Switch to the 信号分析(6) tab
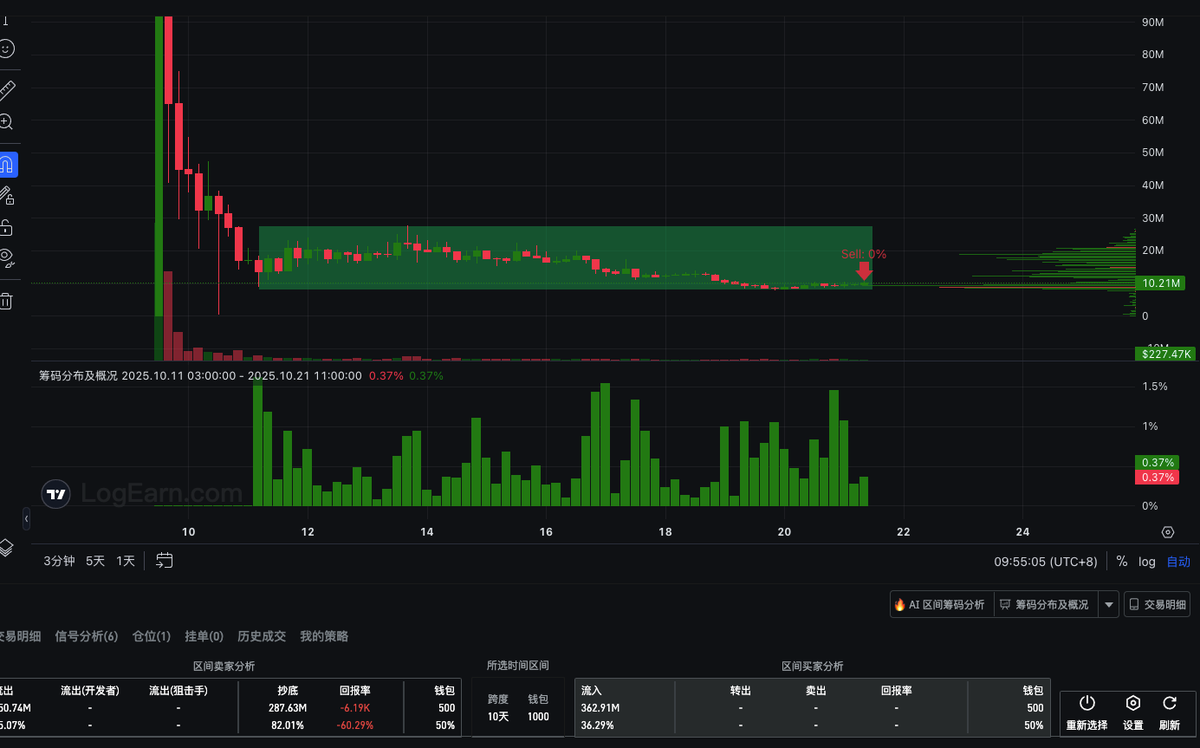The height and width of the screenshot is (748, 1200). click(x=86, y=636)
